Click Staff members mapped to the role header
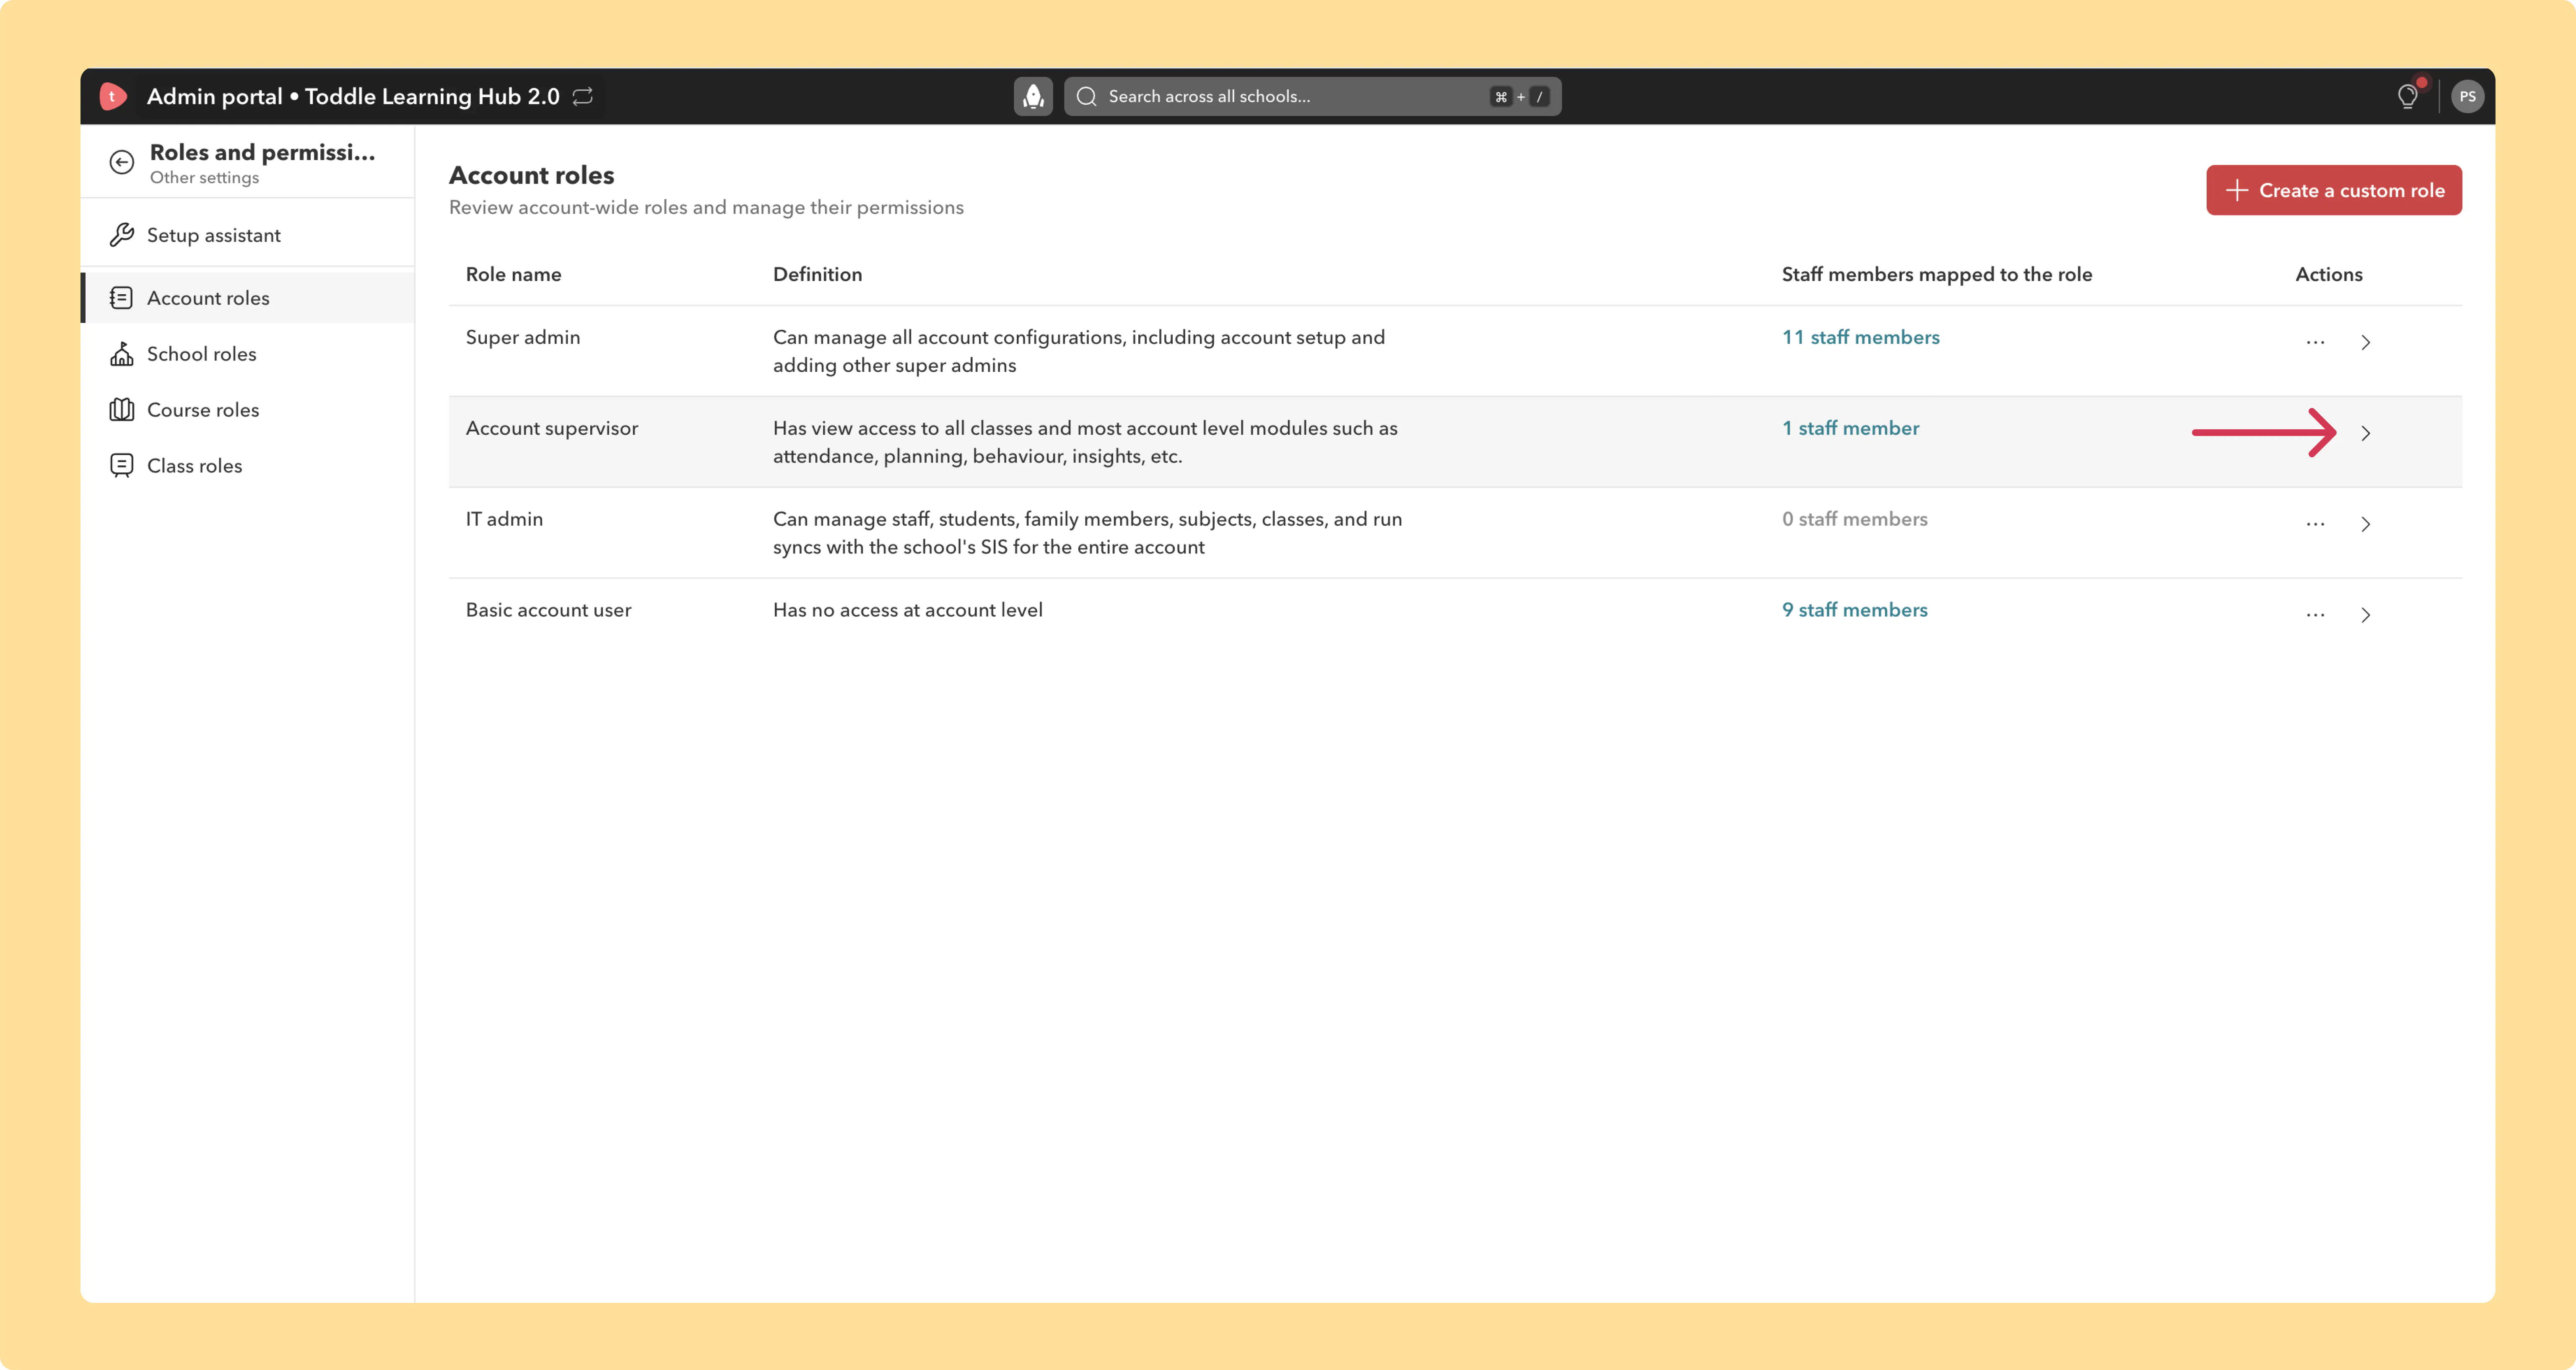The width and height of the screenshot is (2576, 1370). (x=1936, y=274)
